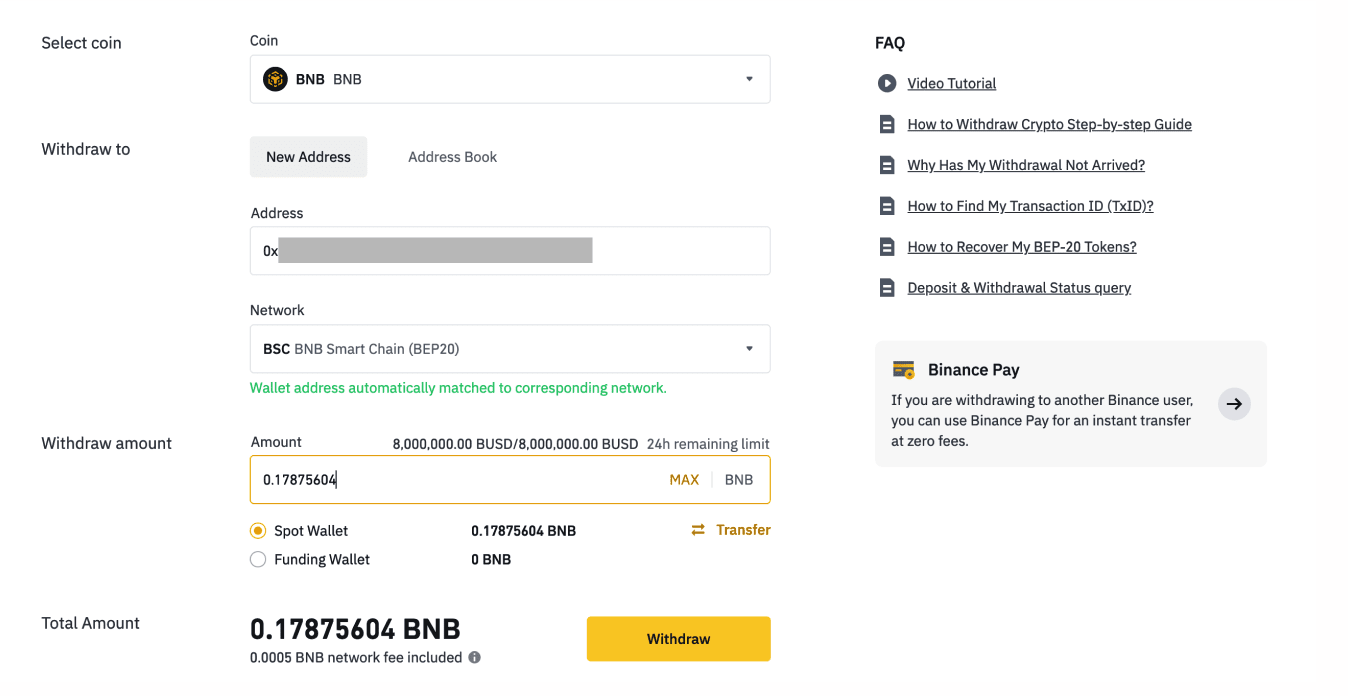Screen dimensions: 1348x696
Task: Click the info icon beside network fee
Action: click(x=475, y=658)
